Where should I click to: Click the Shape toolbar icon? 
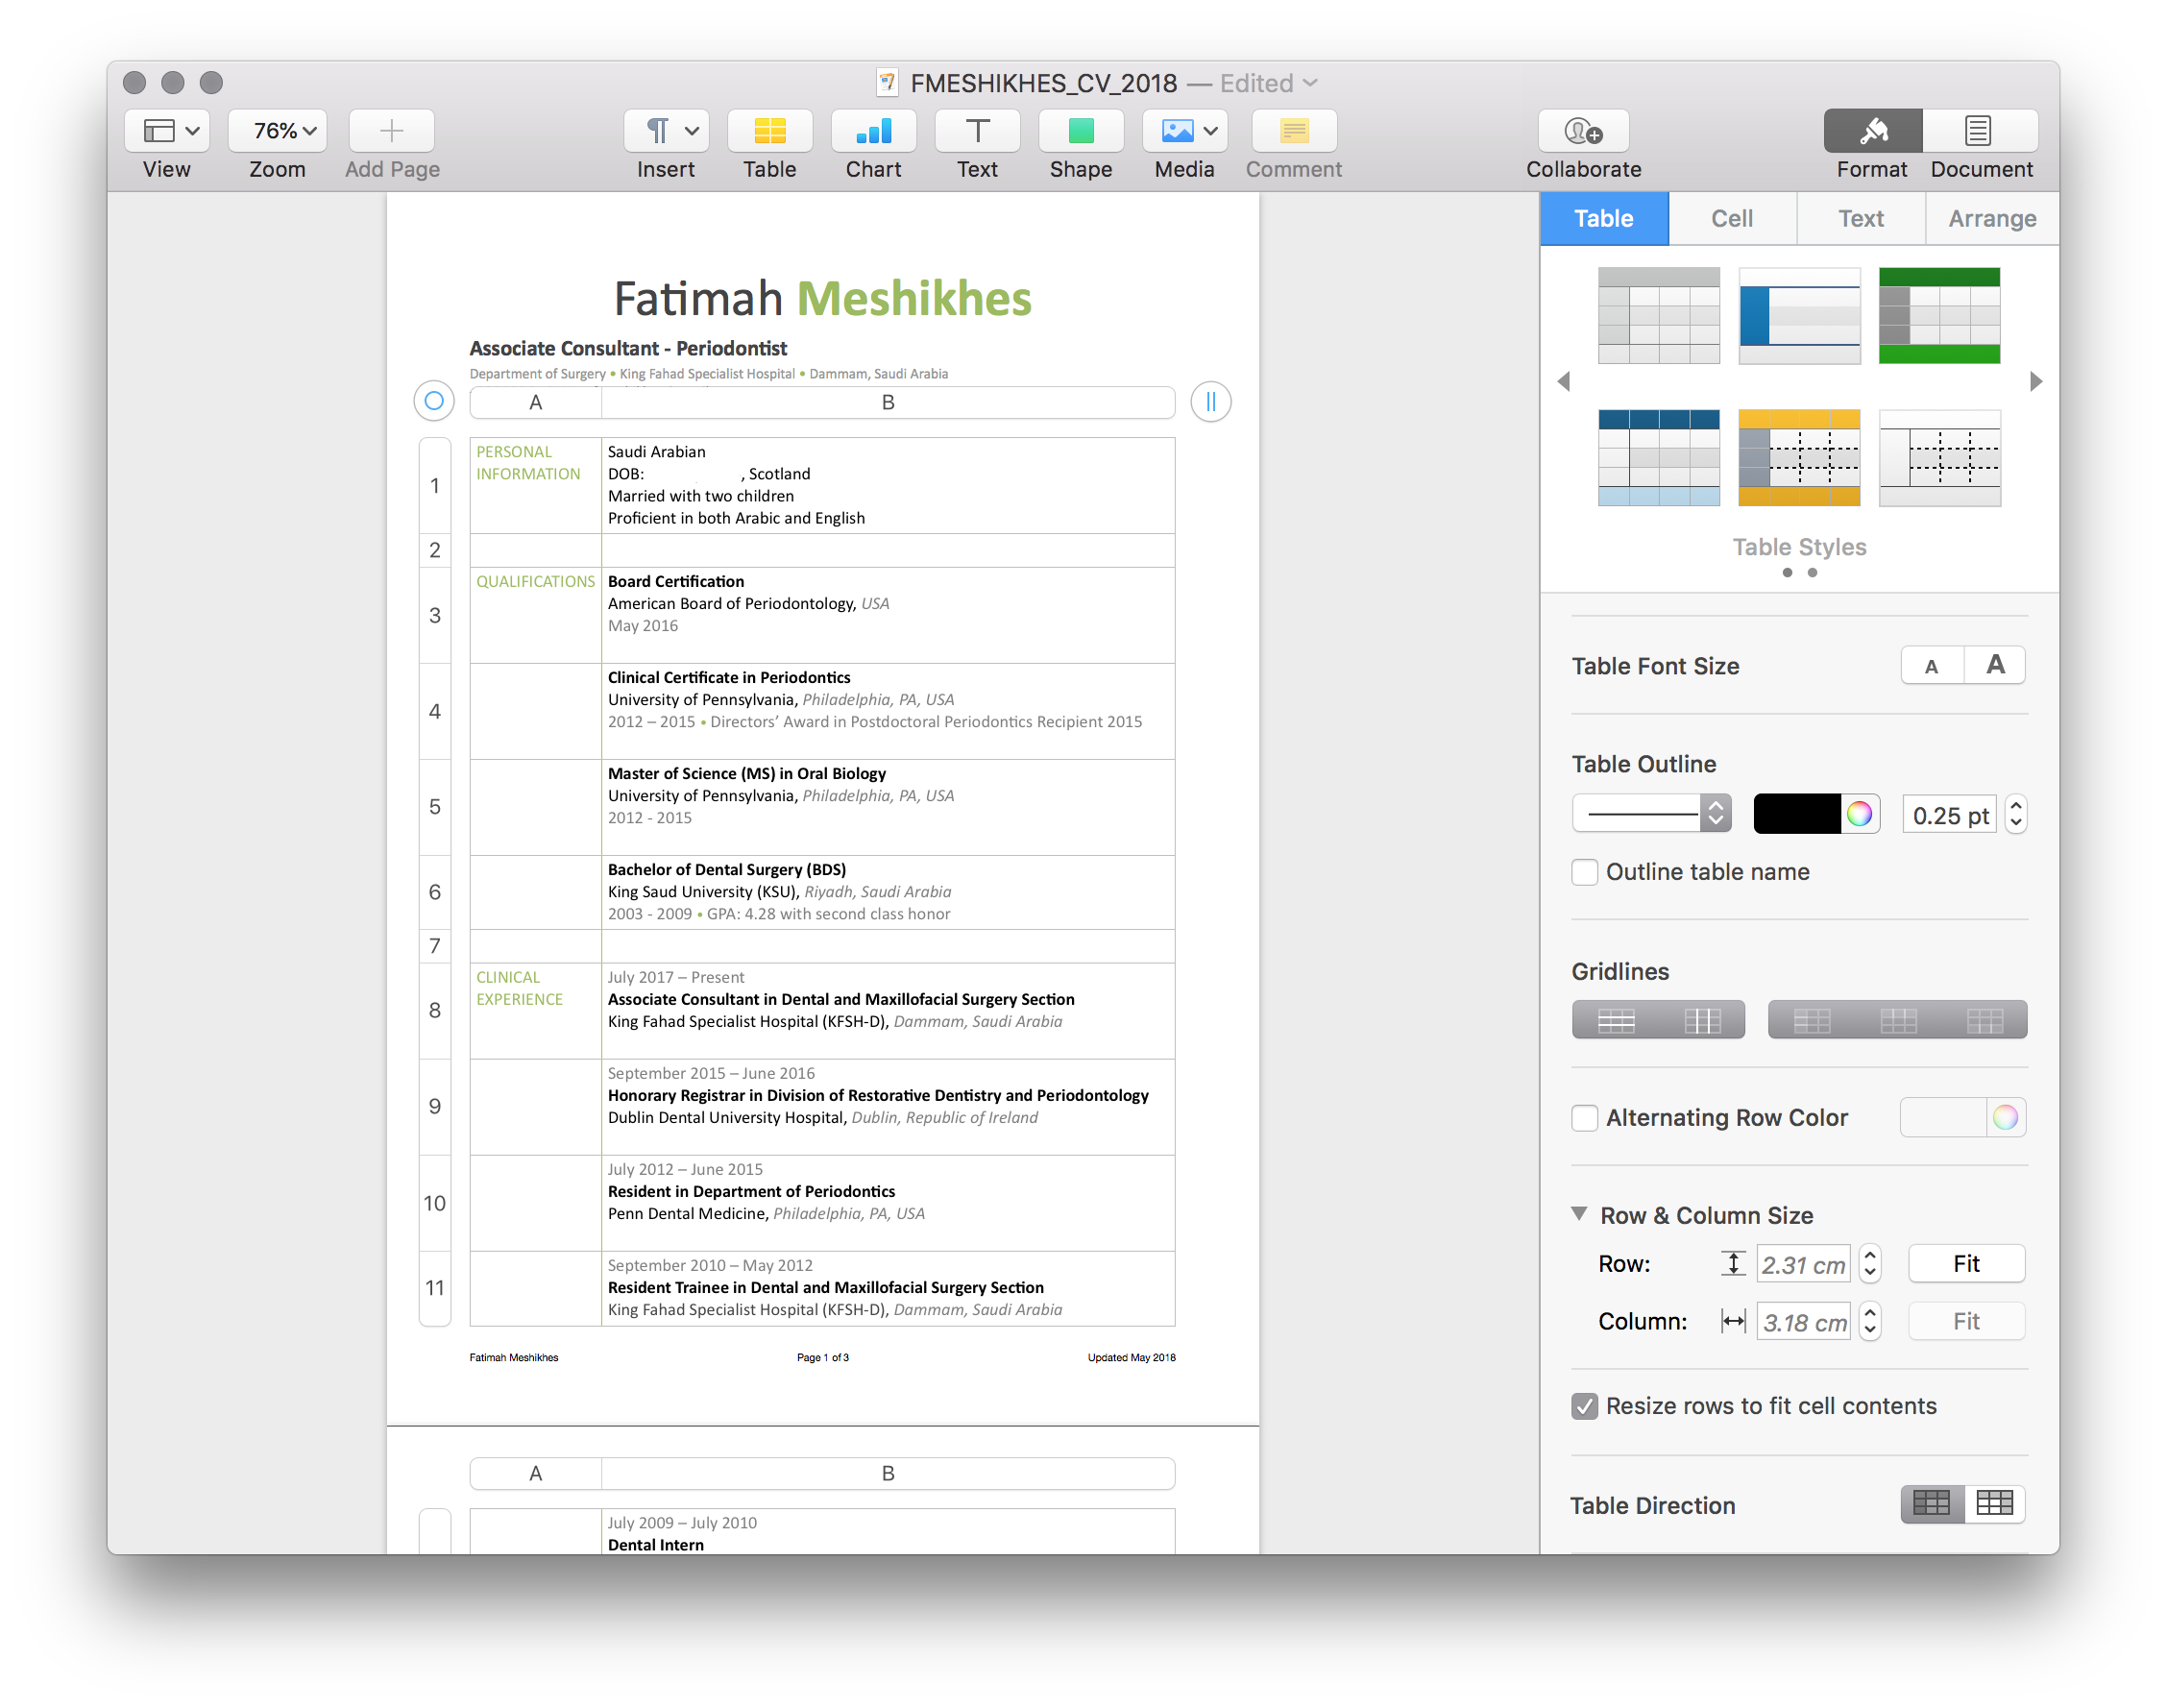coord(1081,130)
